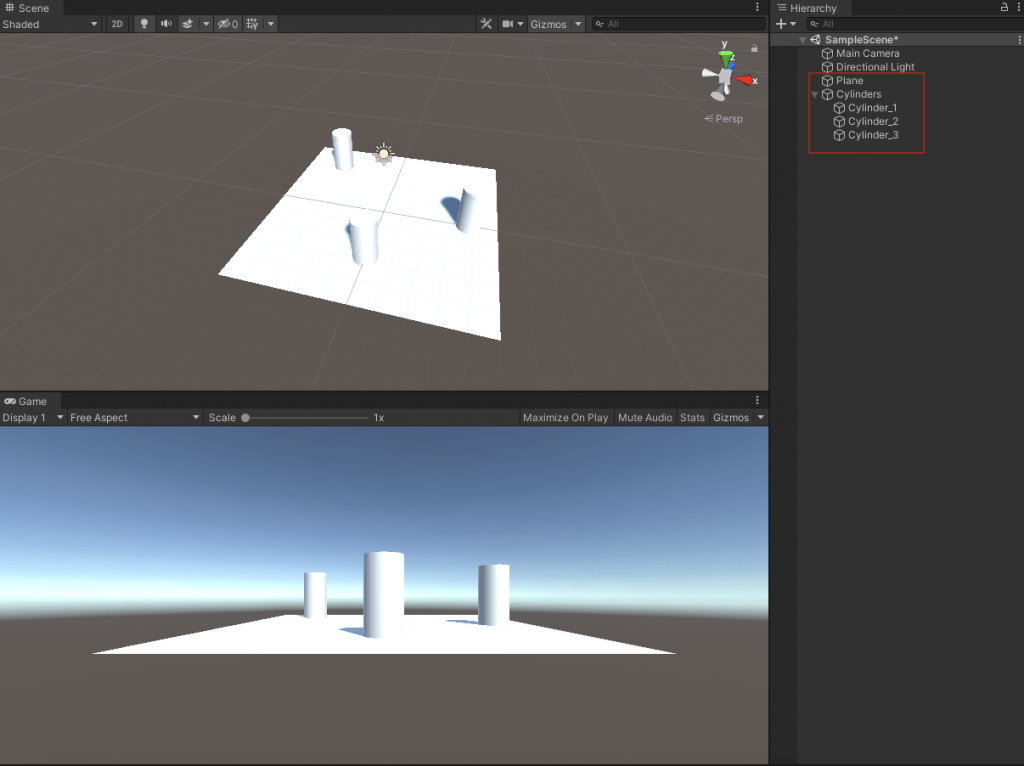Toggle 2D view mode in Scene
Screen dimensions: 1024x766
click(x=117, y=24)
